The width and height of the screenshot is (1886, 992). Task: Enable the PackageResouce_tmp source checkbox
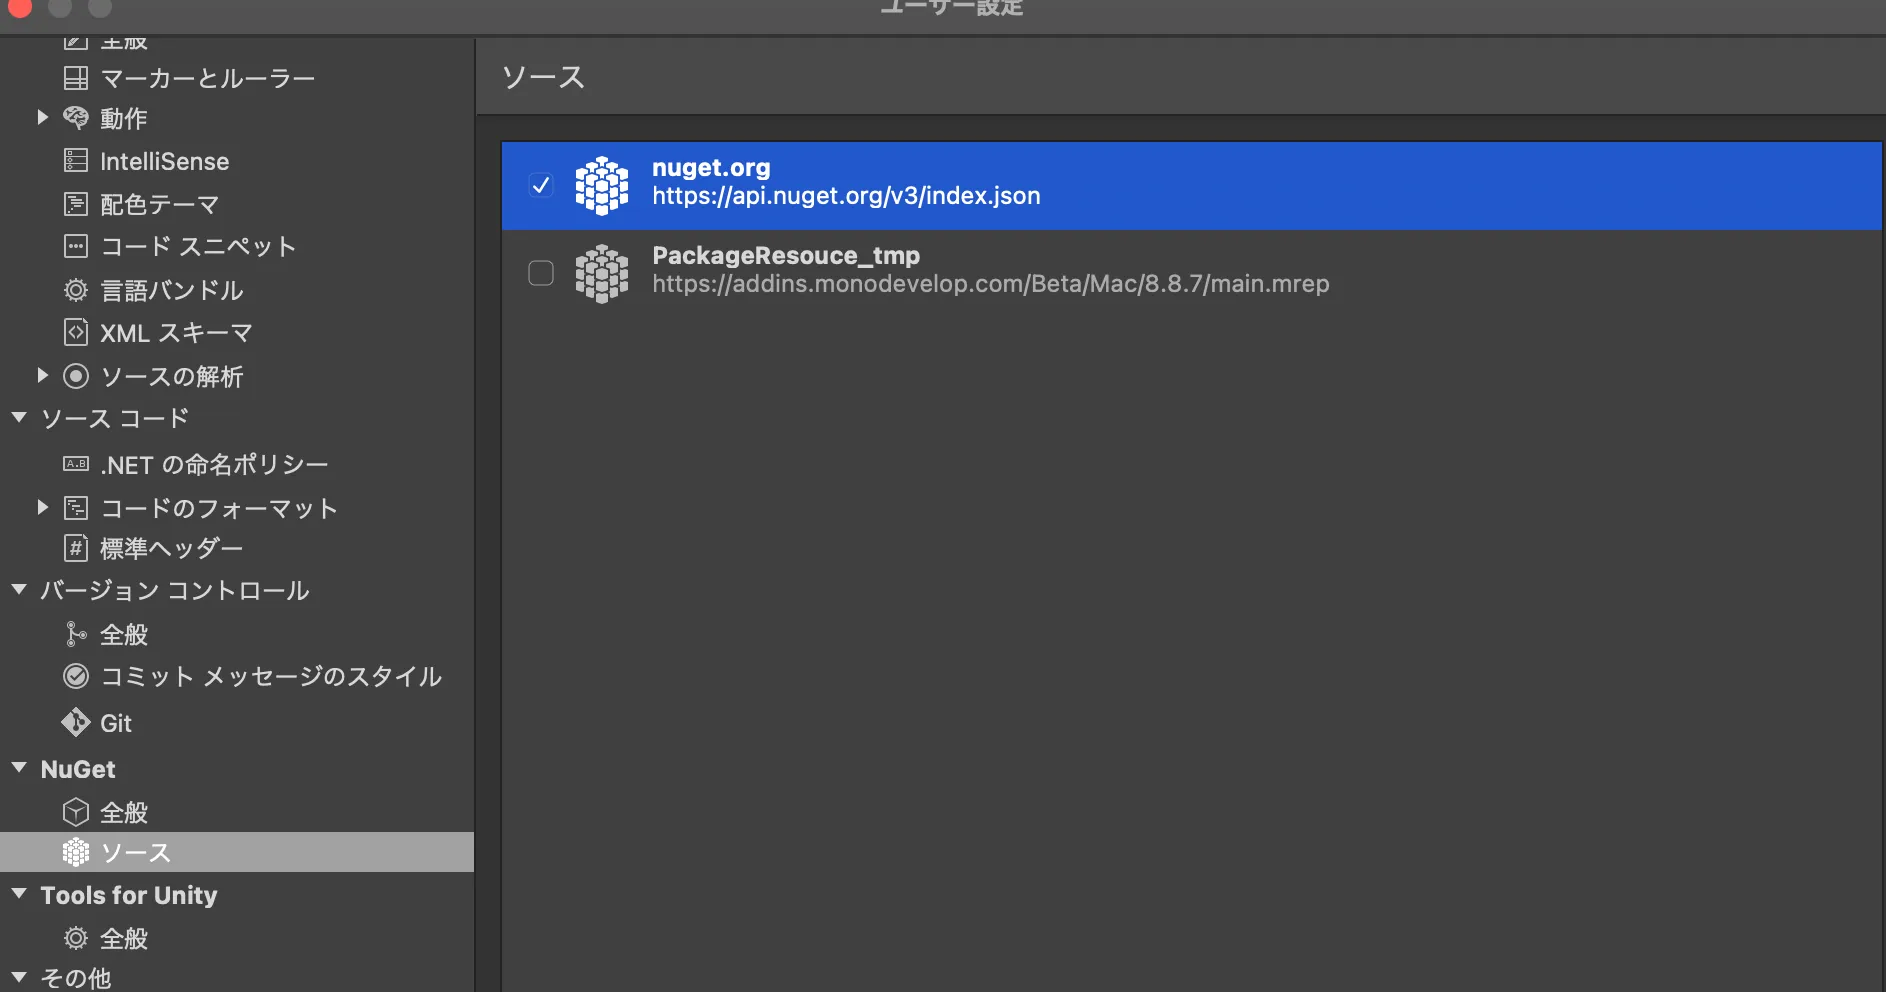point(541,272)
